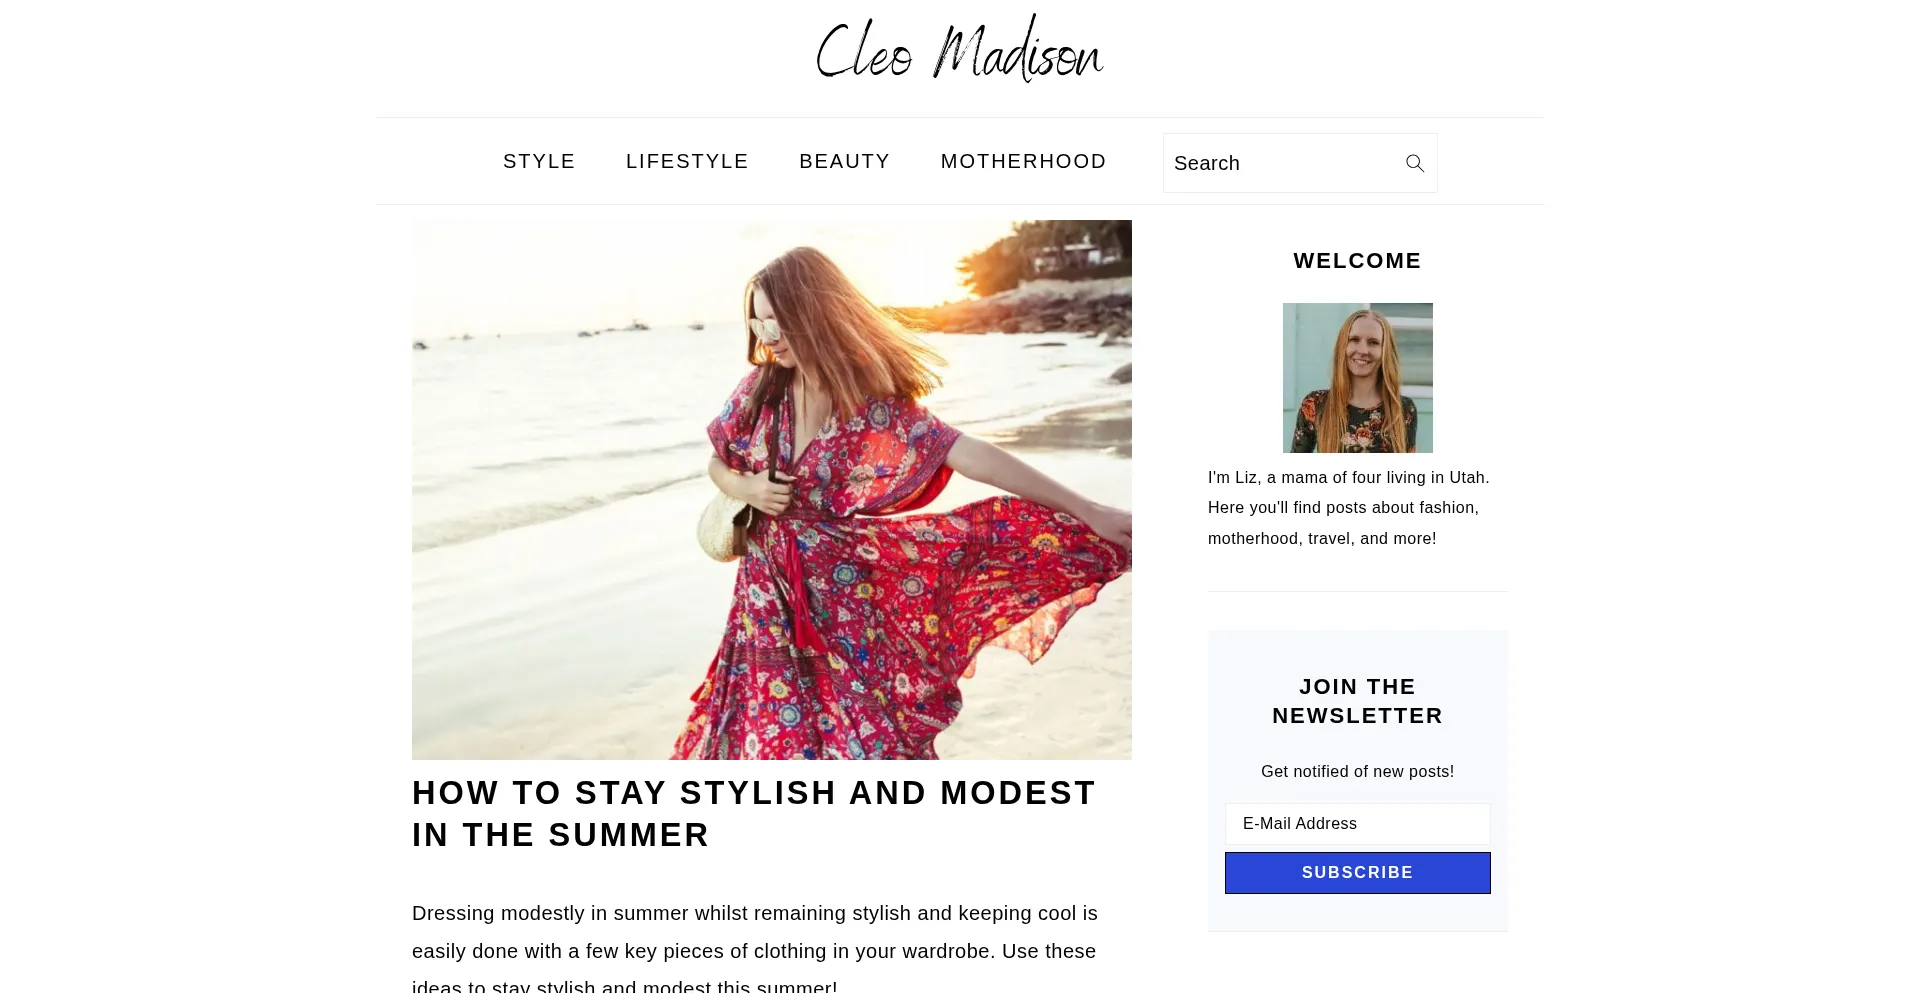Click the Join the Newsletter heading

(x=1357, y=701)
